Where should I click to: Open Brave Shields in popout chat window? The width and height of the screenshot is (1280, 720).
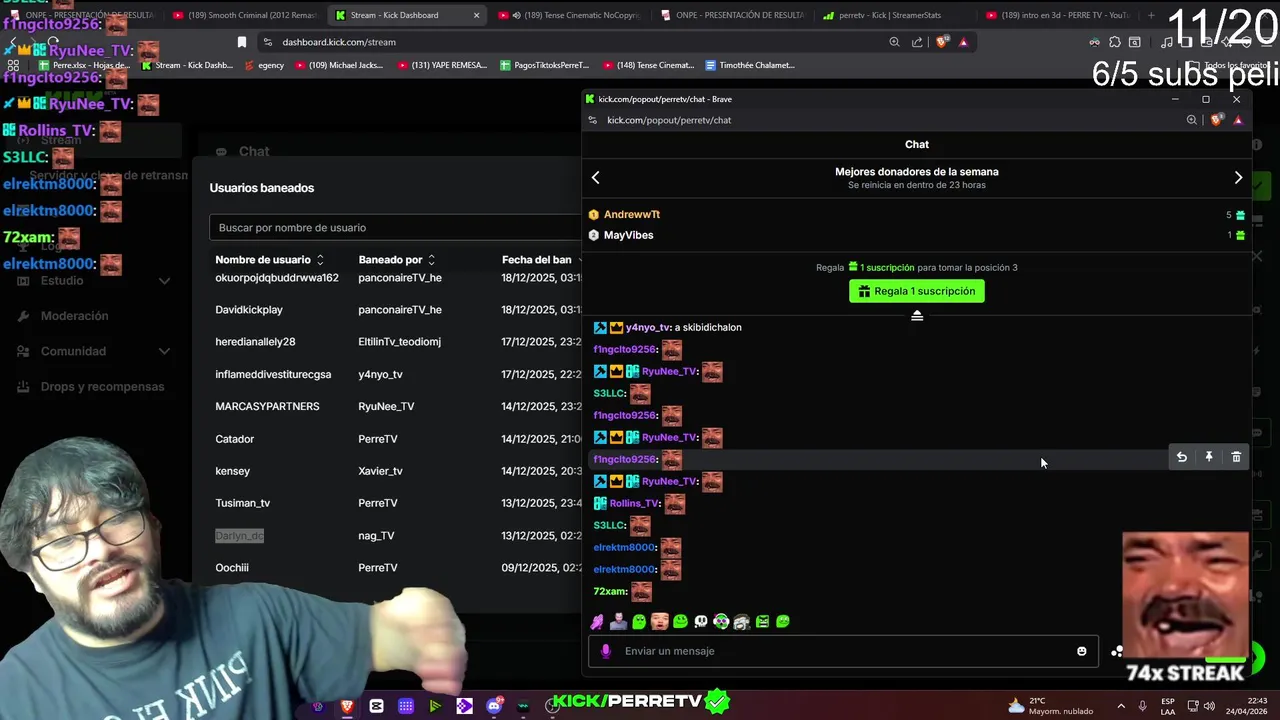1216,120
